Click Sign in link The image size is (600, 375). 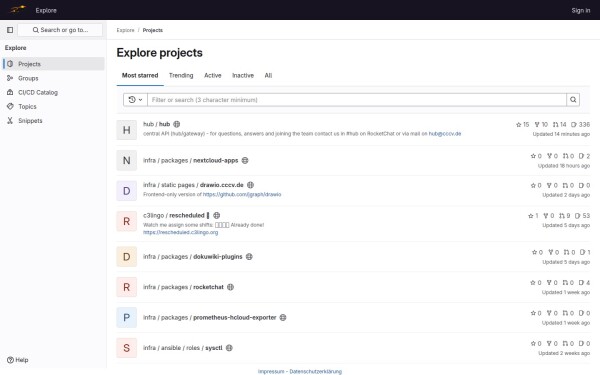(x=580, y=10)
